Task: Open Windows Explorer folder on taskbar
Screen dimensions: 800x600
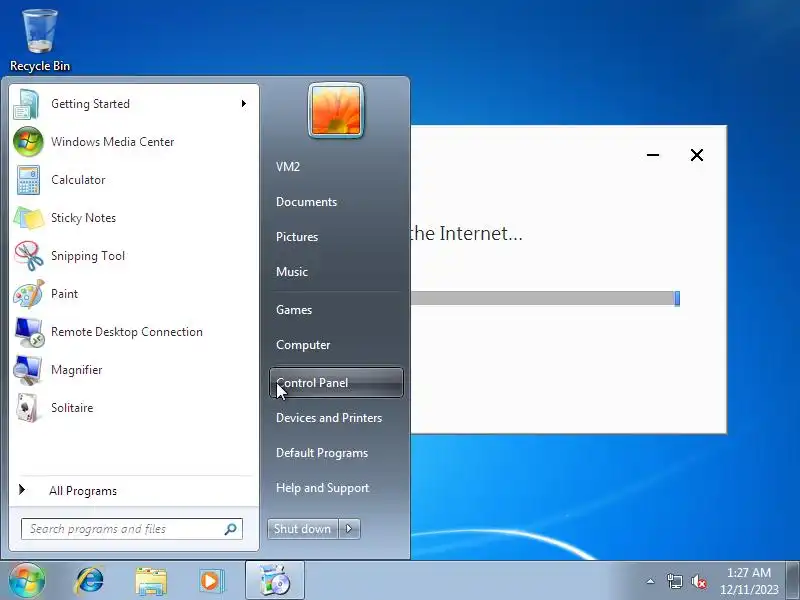Action: [151, 581]
